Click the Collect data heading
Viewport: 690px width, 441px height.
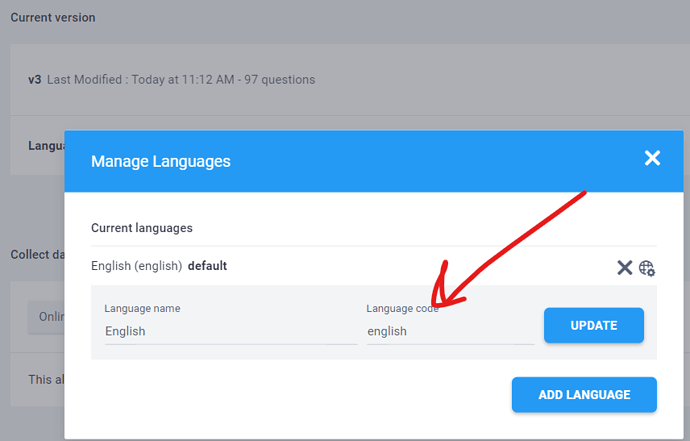[37, 254]
